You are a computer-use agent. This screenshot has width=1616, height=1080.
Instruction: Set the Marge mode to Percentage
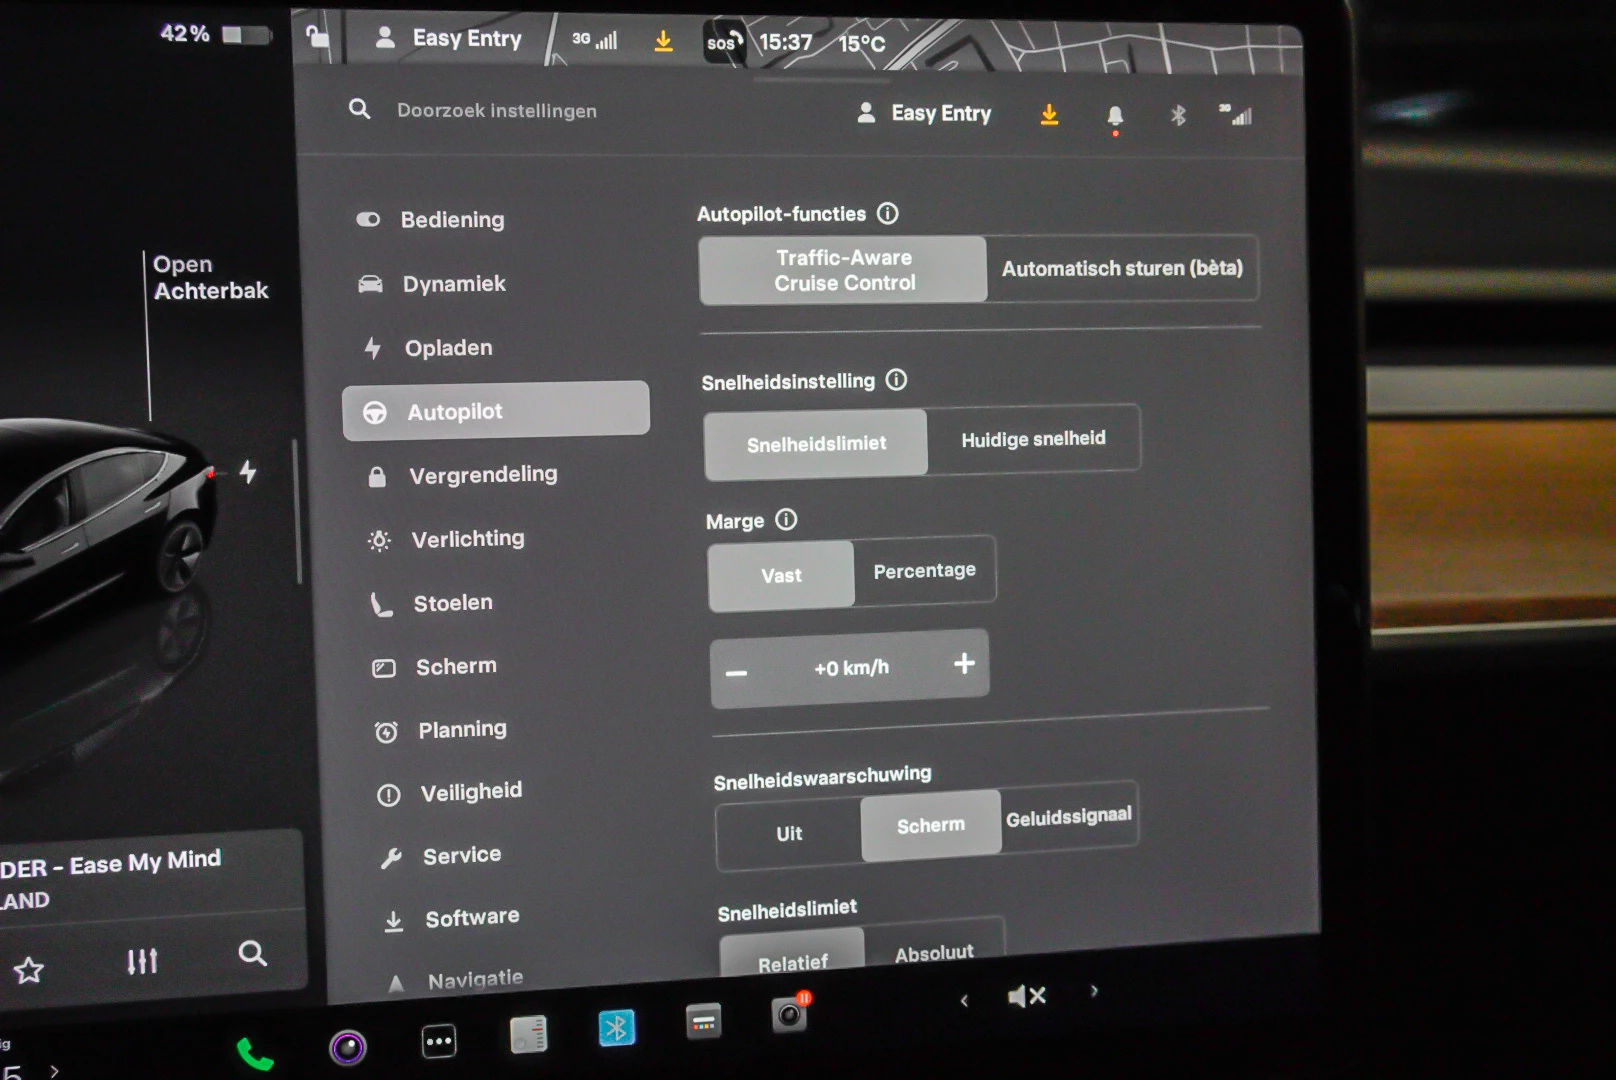pos(924,571)
